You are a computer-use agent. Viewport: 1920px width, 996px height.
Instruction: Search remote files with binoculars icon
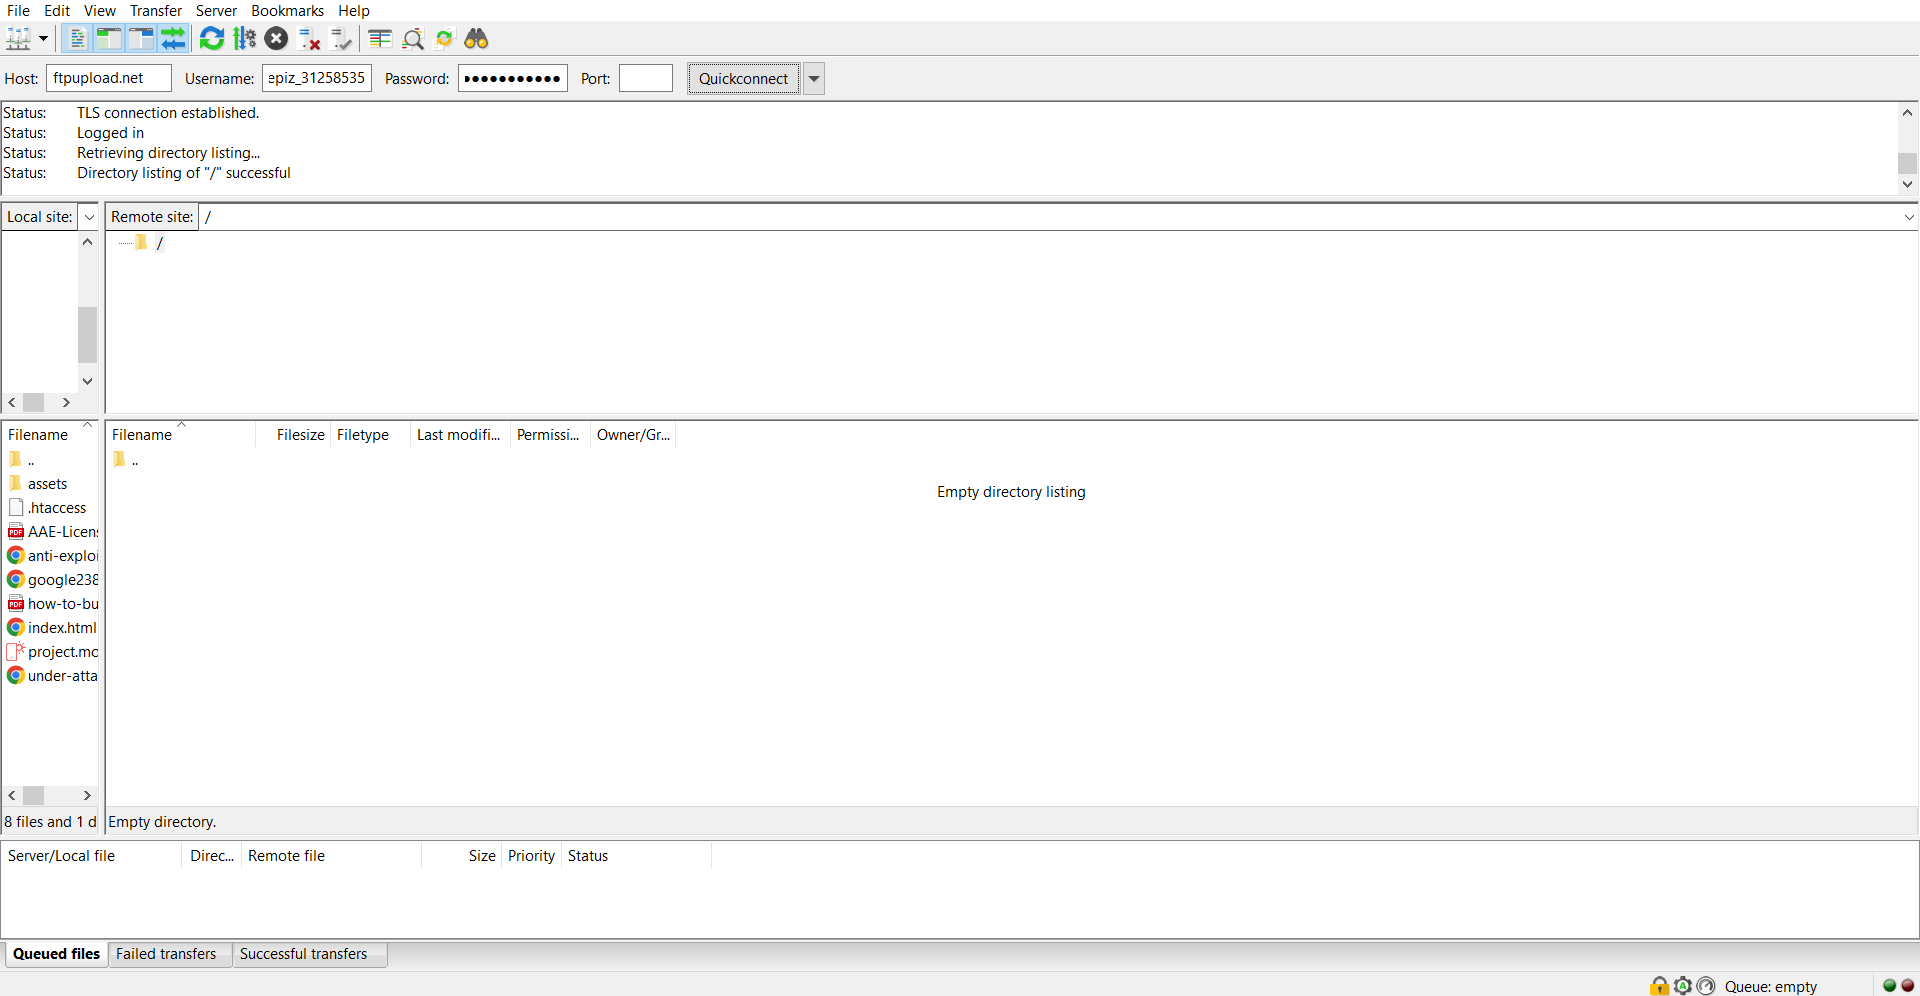(476, 39)
